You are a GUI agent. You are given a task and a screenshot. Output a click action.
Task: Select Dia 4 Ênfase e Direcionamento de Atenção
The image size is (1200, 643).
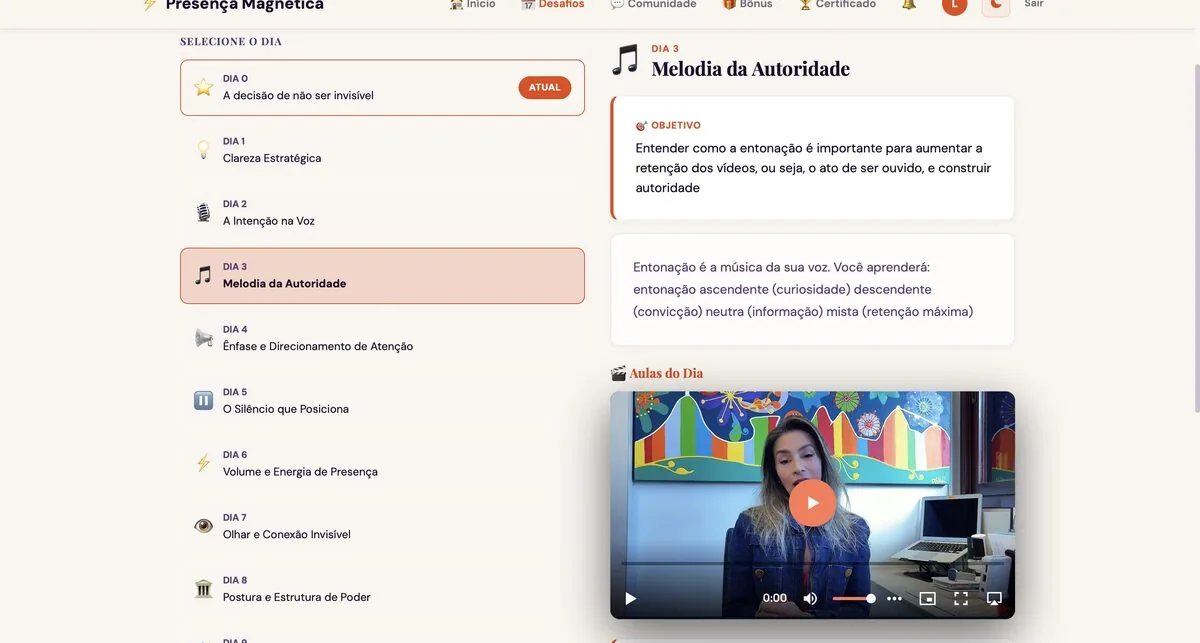coord(382,338)
